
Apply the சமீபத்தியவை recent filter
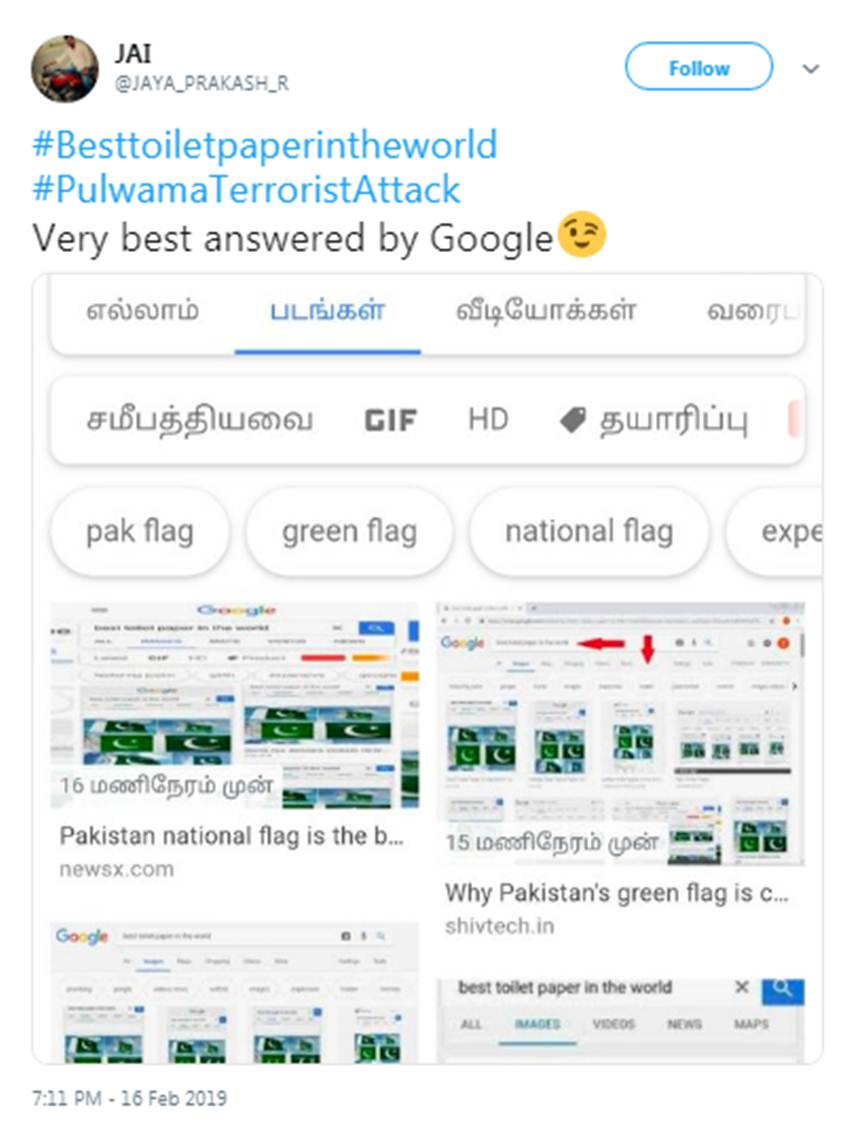tap(200, 420)
